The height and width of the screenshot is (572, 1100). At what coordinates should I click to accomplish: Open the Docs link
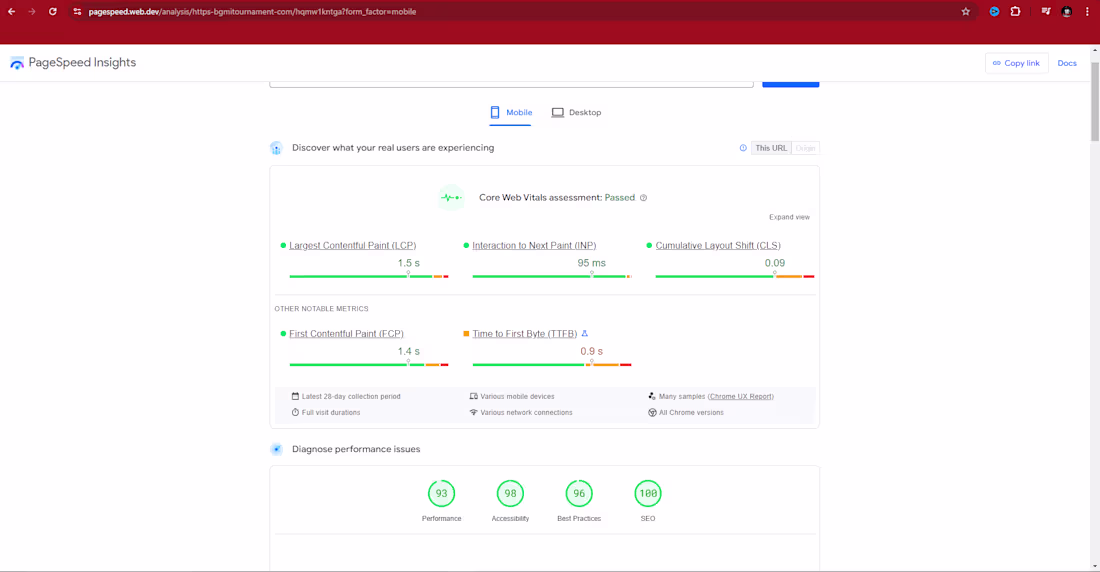coord(1067,63)
